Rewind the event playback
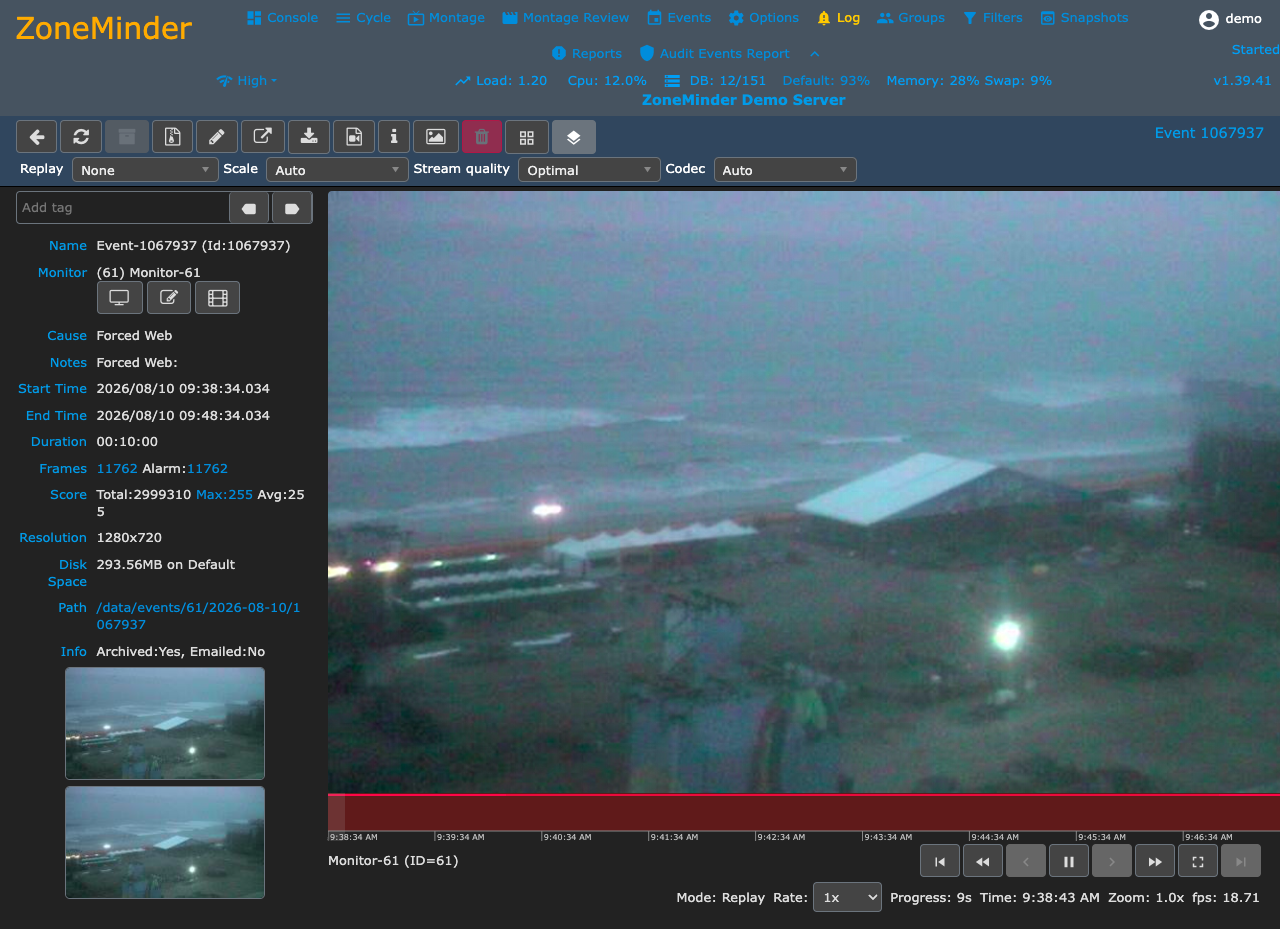This screenshot has height=929, width=1280. point(983,861)
